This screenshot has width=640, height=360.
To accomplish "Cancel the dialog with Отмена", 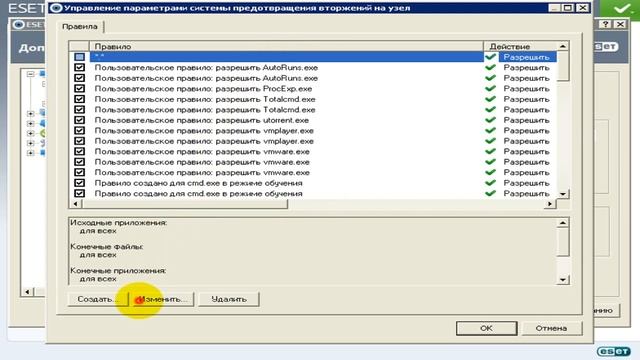I will click(551, 328).
